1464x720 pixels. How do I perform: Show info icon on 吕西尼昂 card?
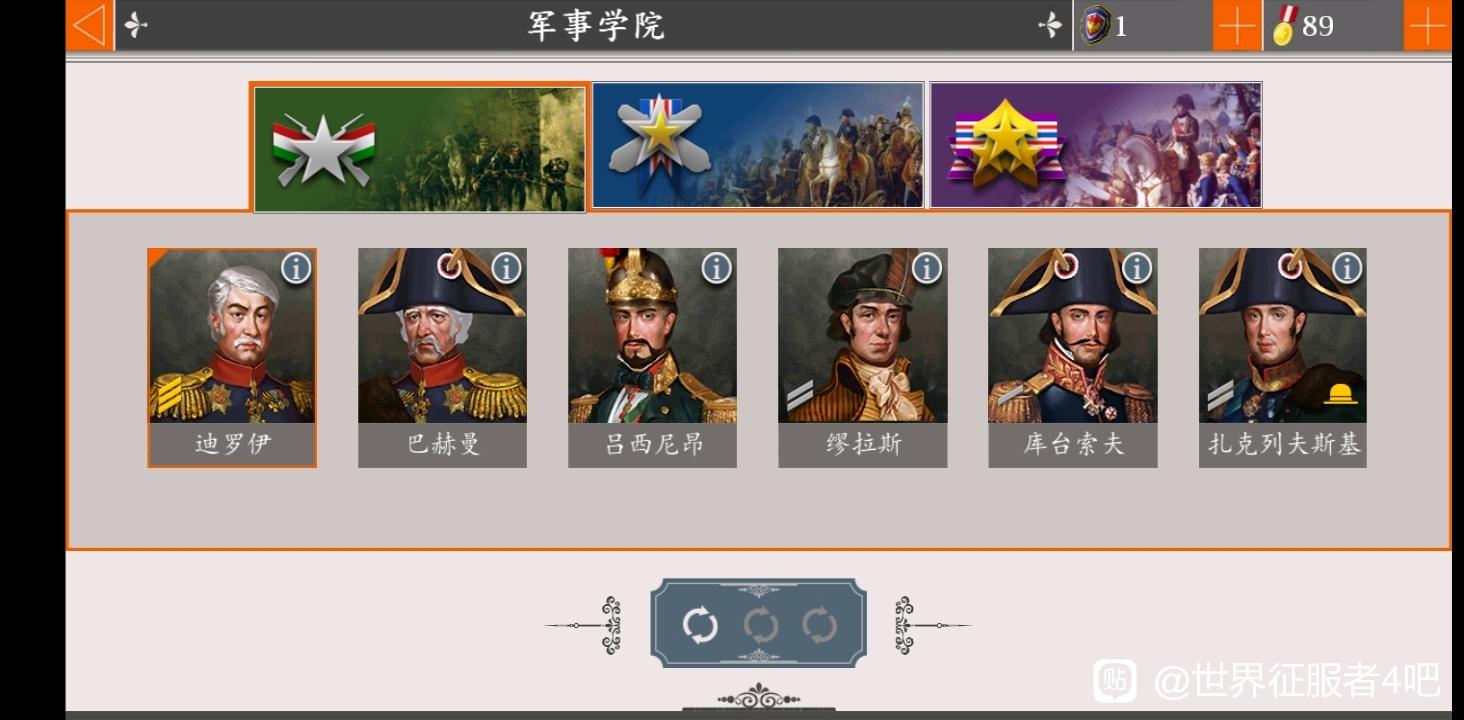(716, 268)
